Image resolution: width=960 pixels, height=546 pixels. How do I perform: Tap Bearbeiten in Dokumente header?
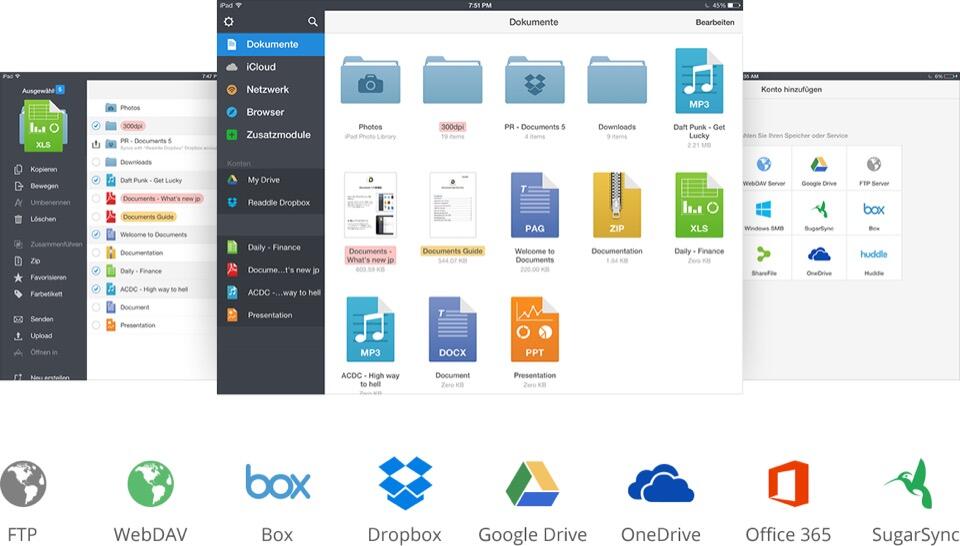[x=714, y=22]
